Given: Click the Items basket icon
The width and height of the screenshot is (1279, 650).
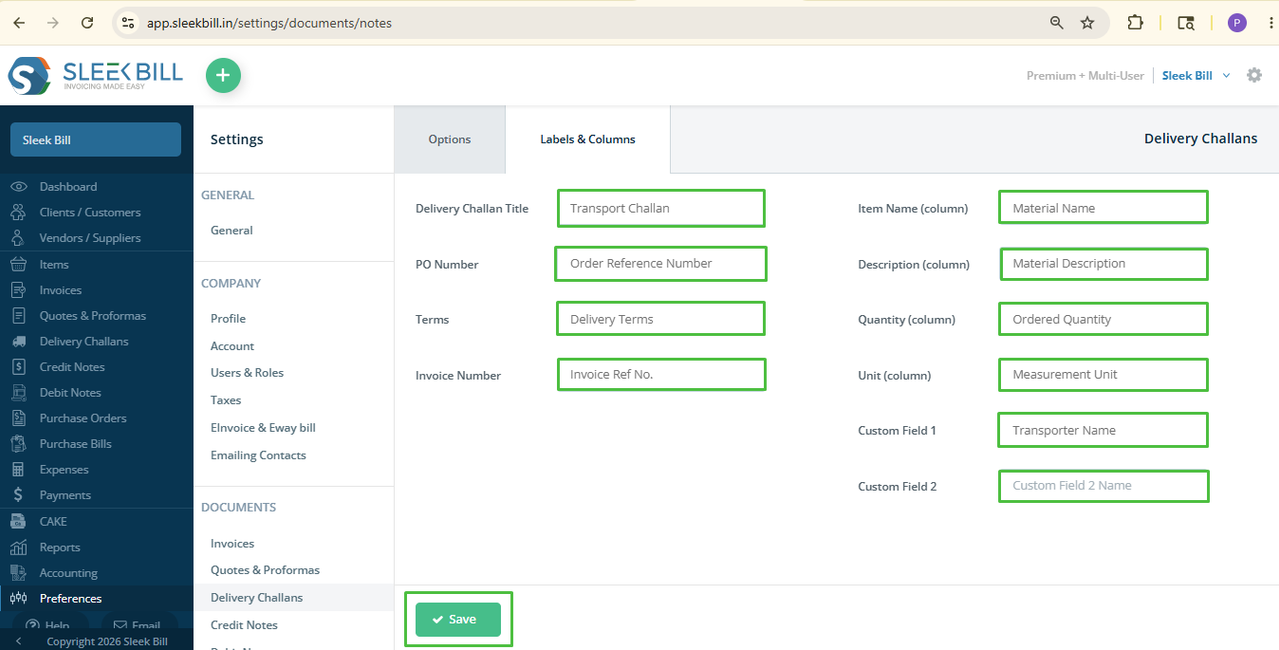Looking at the screenshot, I should (18, 264).
